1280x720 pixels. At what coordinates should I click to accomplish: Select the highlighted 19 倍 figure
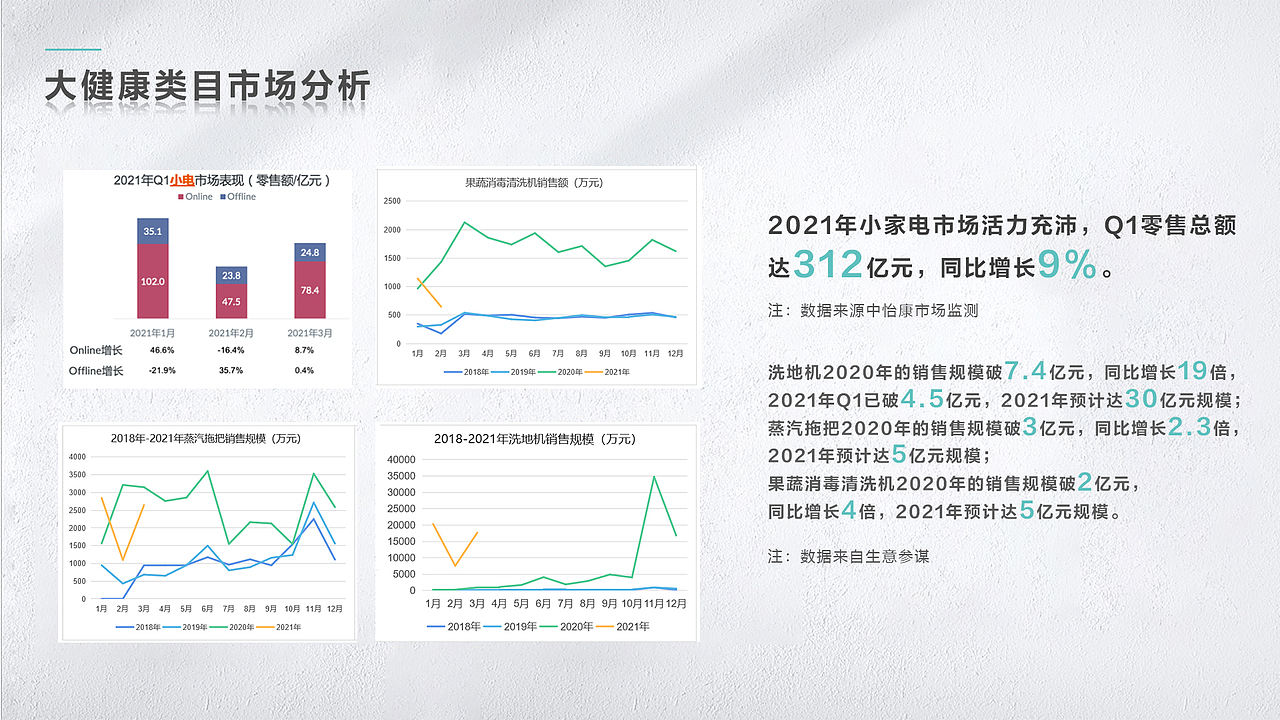point(1193,372)
